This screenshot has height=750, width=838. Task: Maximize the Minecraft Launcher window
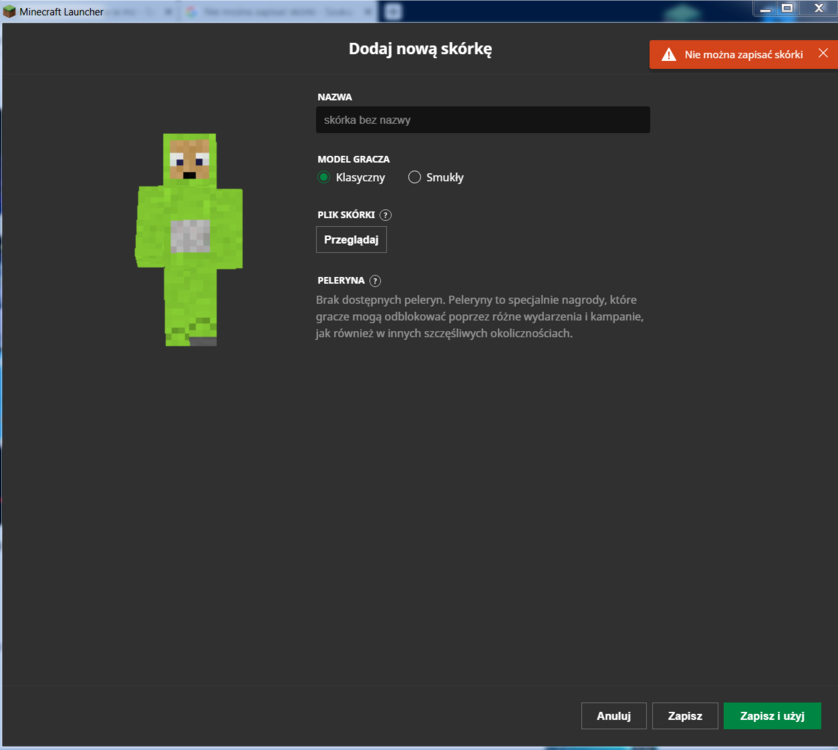[787, 8]
